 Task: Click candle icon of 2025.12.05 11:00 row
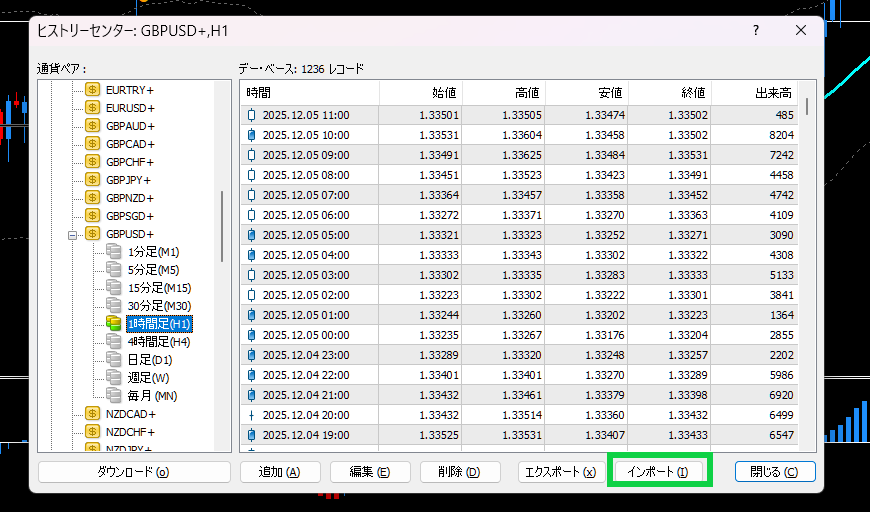pos(251,115)
